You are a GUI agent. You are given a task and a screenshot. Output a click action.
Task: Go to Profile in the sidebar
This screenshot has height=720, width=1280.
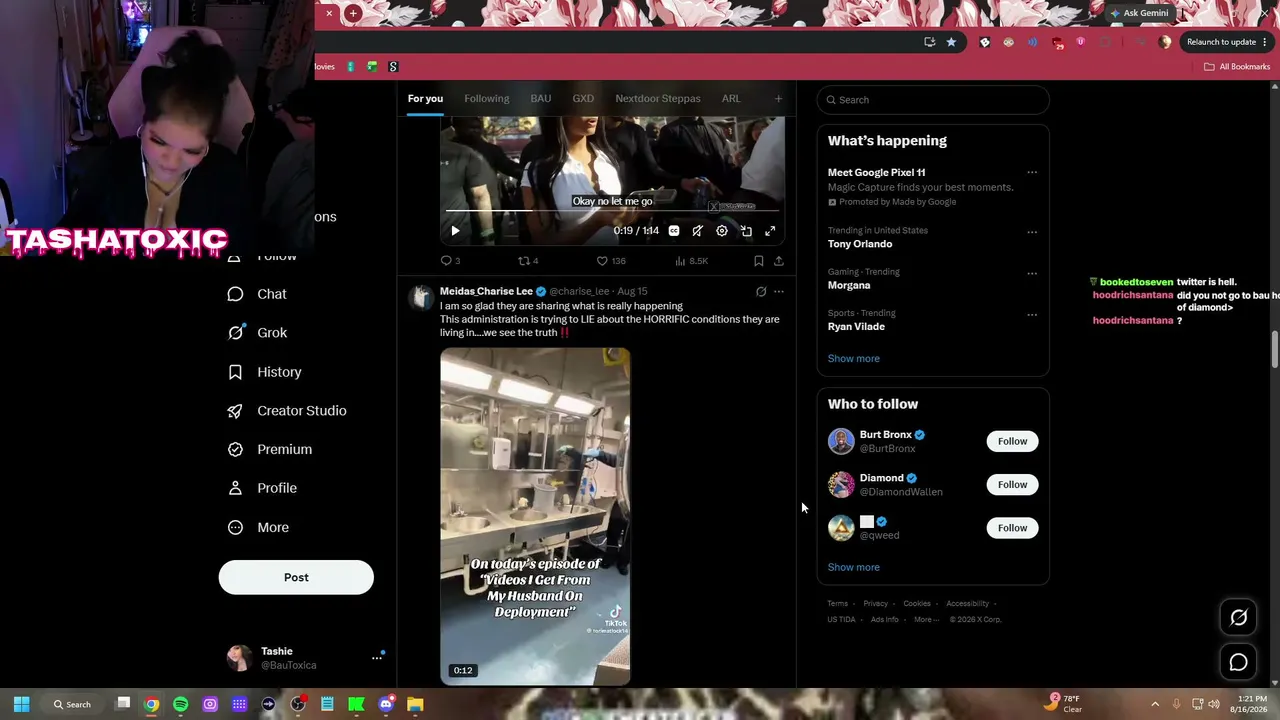pos(262,488)
